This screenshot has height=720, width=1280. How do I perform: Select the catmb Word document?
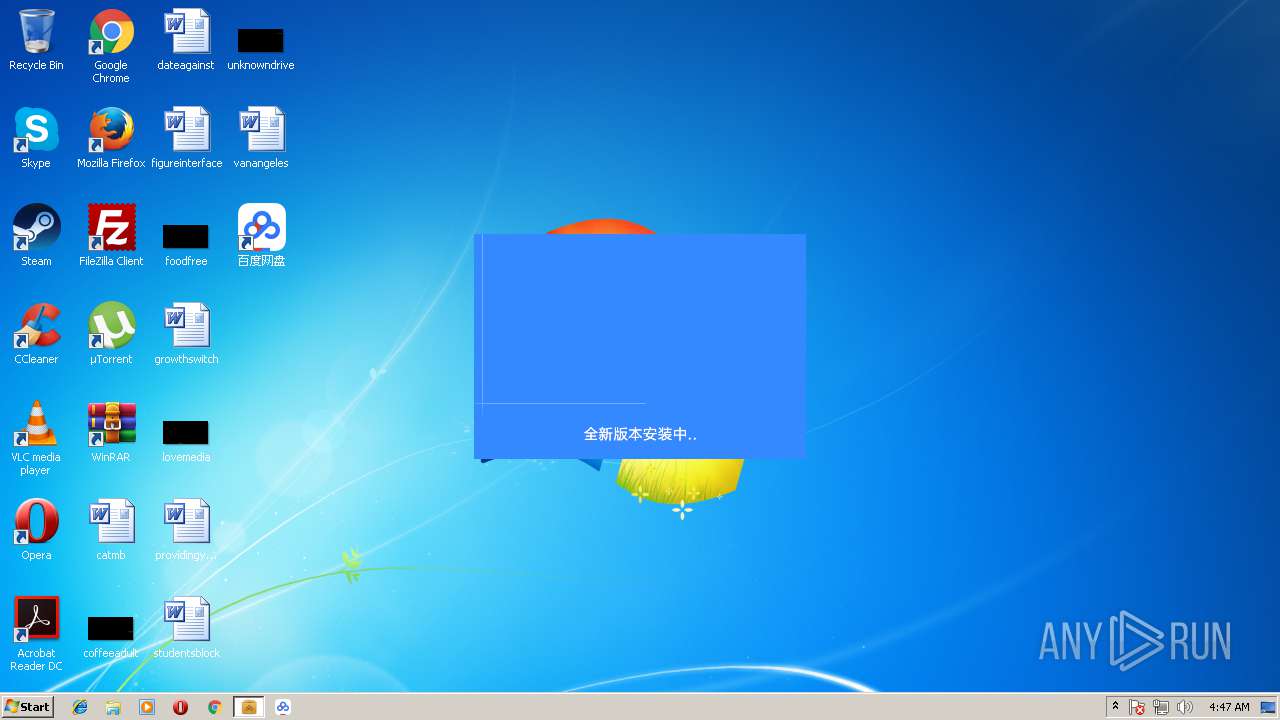click(111, 530)
